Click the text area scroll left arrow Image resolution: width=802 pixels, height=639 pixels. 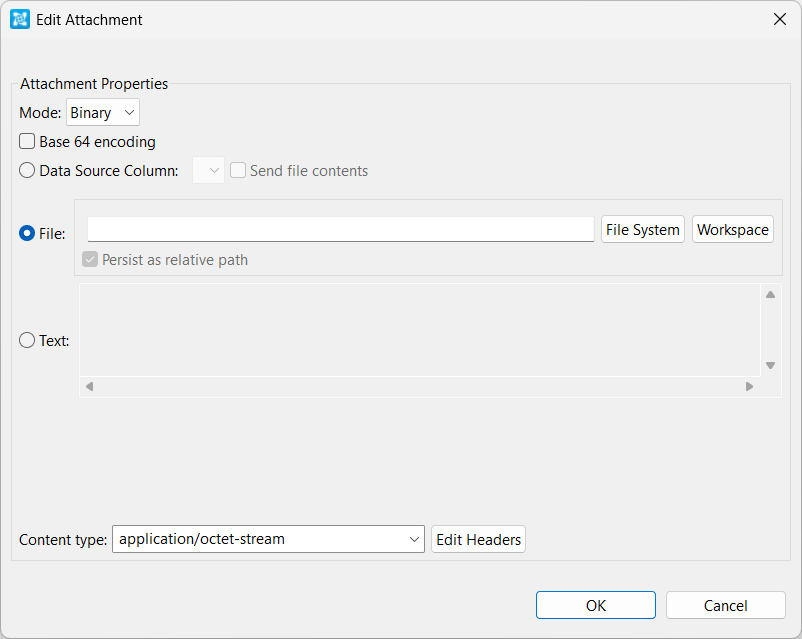pyautogui.click(x=90, y=387)
